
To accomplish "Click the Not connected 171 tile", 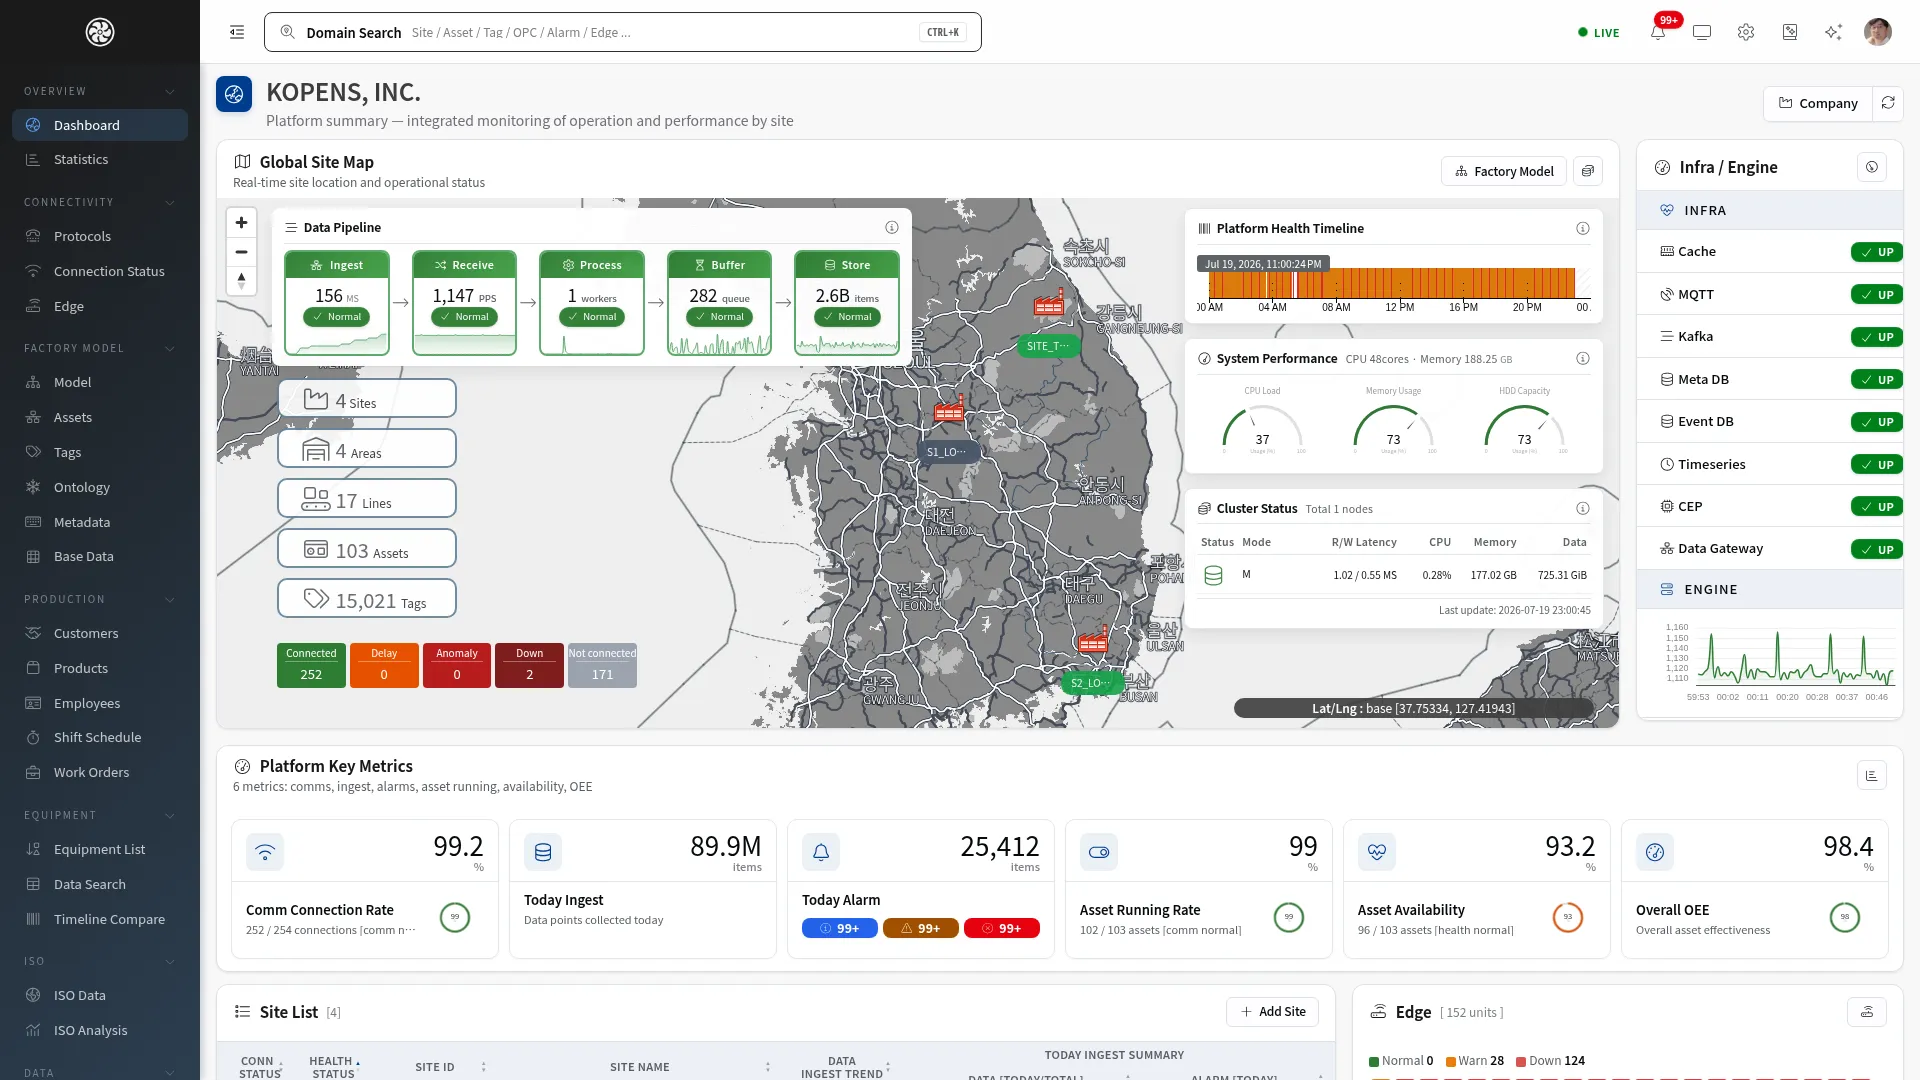I will [x=602, y=665].
